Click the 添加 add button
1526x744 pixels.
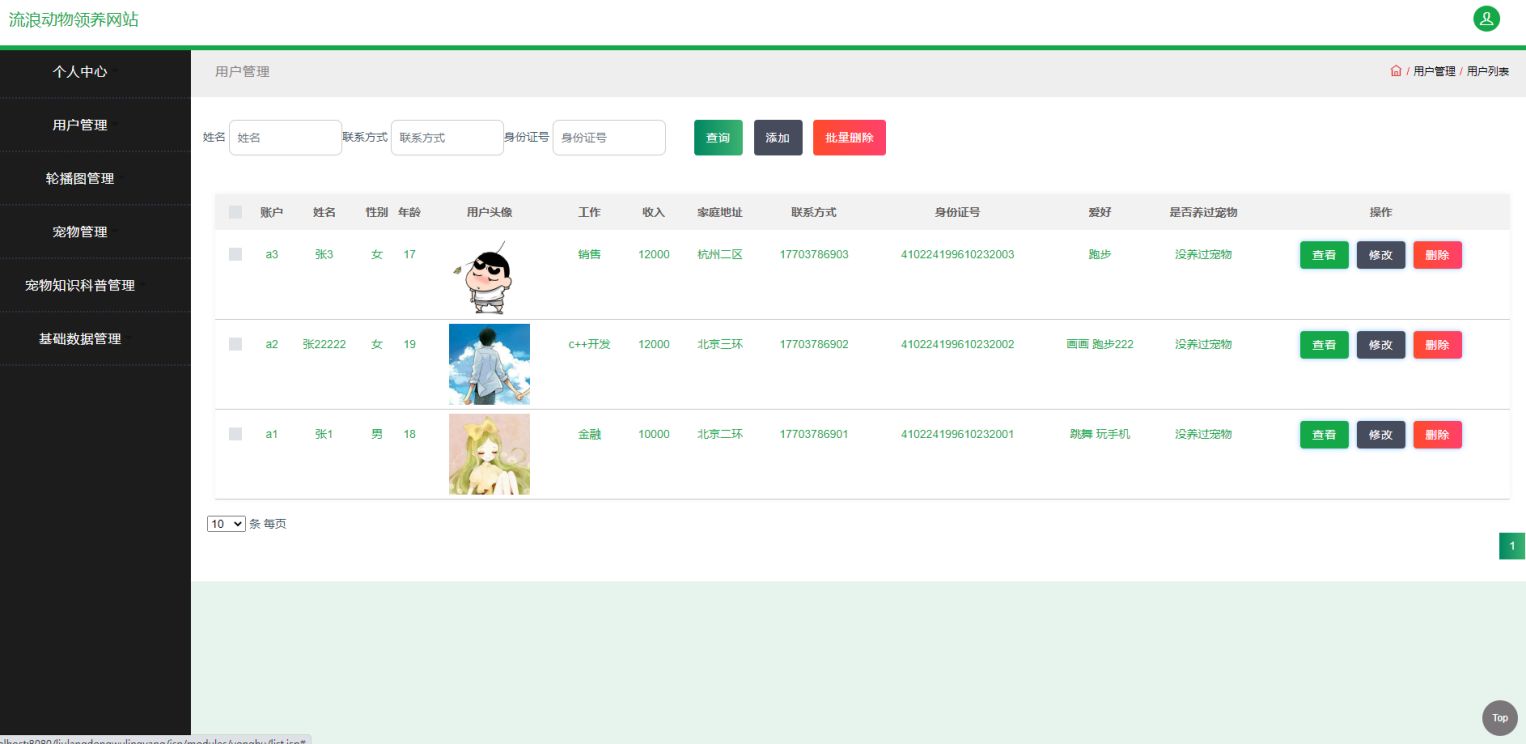click(778, 138)
